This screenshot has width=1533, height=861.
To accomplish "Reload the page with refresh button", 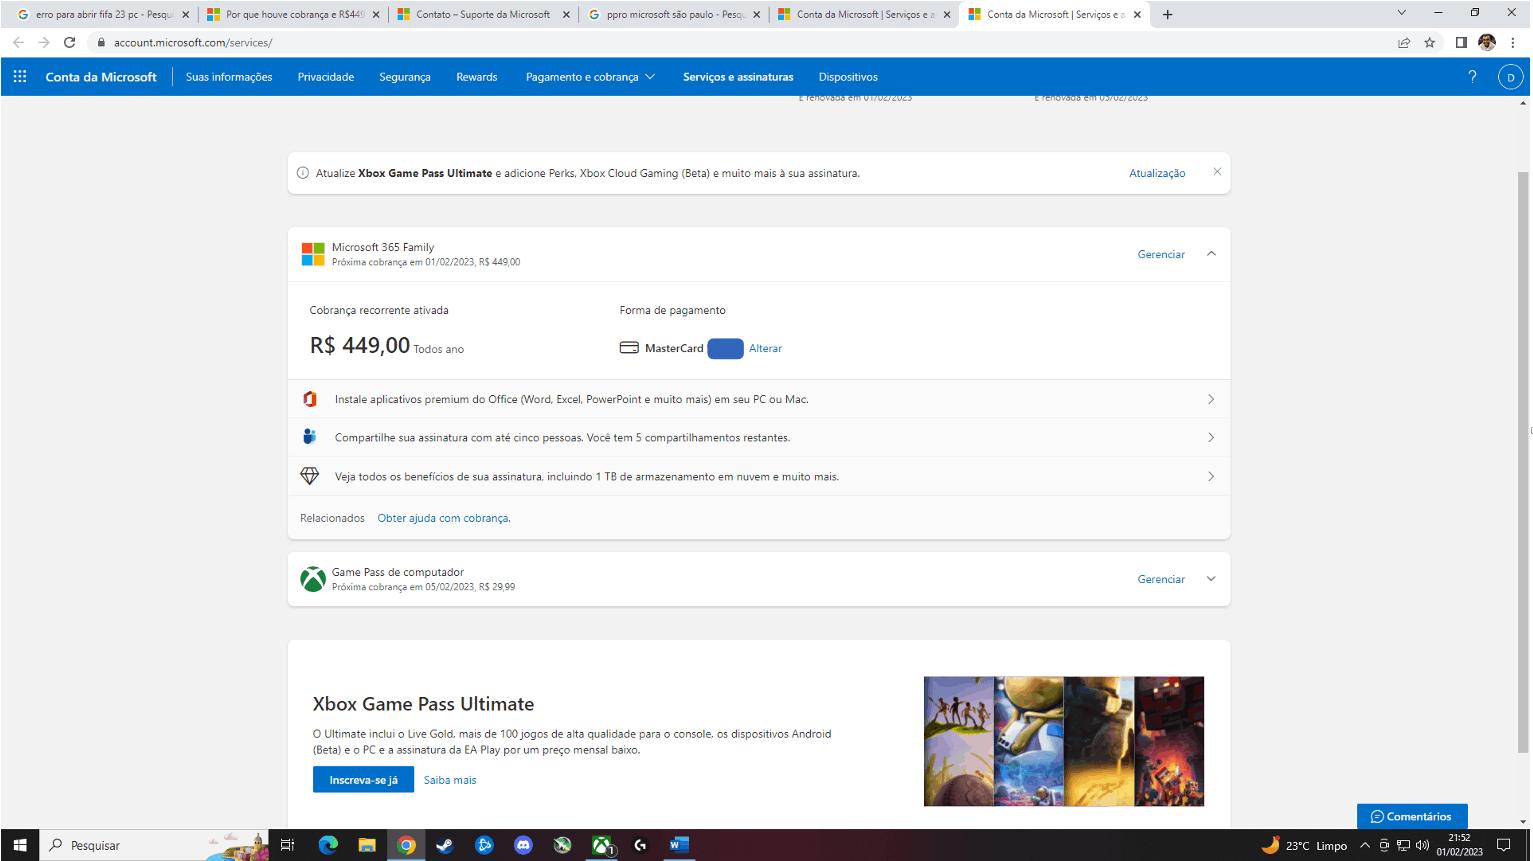I will 69,42.
